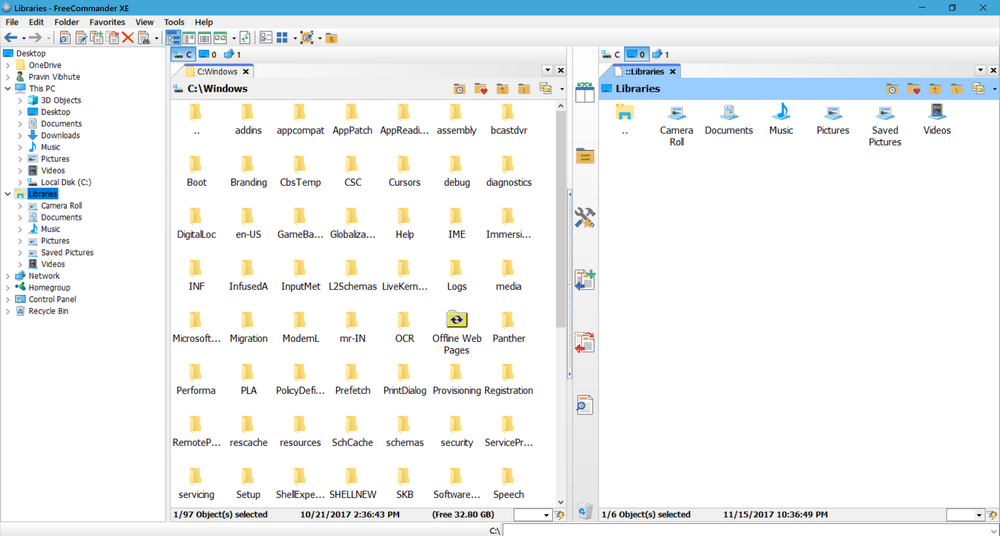Click the recycle bin icon on splitter
Screen dimensions: 1000x536
(x=585, y=510)
